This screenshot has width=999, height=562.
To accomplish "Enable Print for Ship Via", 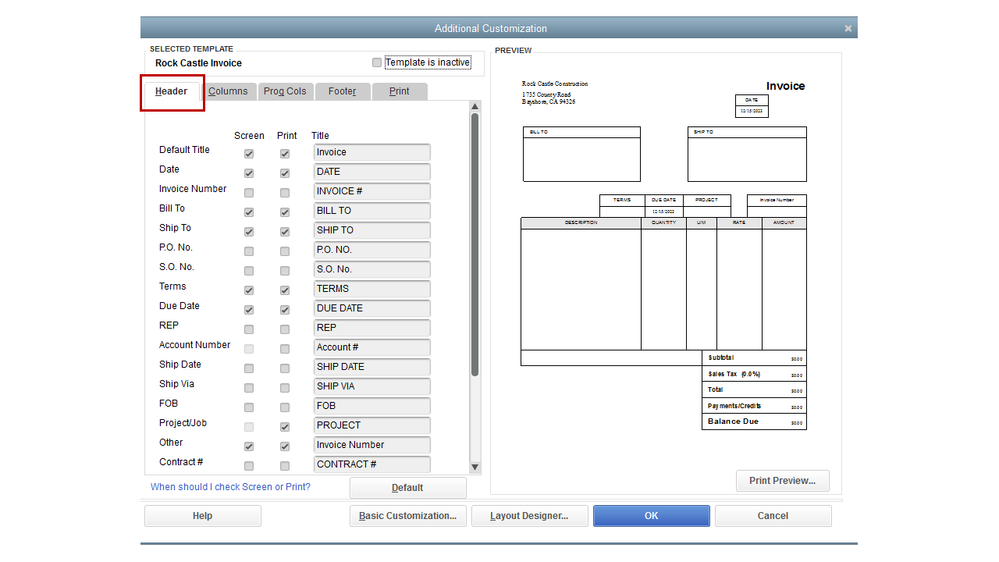I will coord(285,388).
